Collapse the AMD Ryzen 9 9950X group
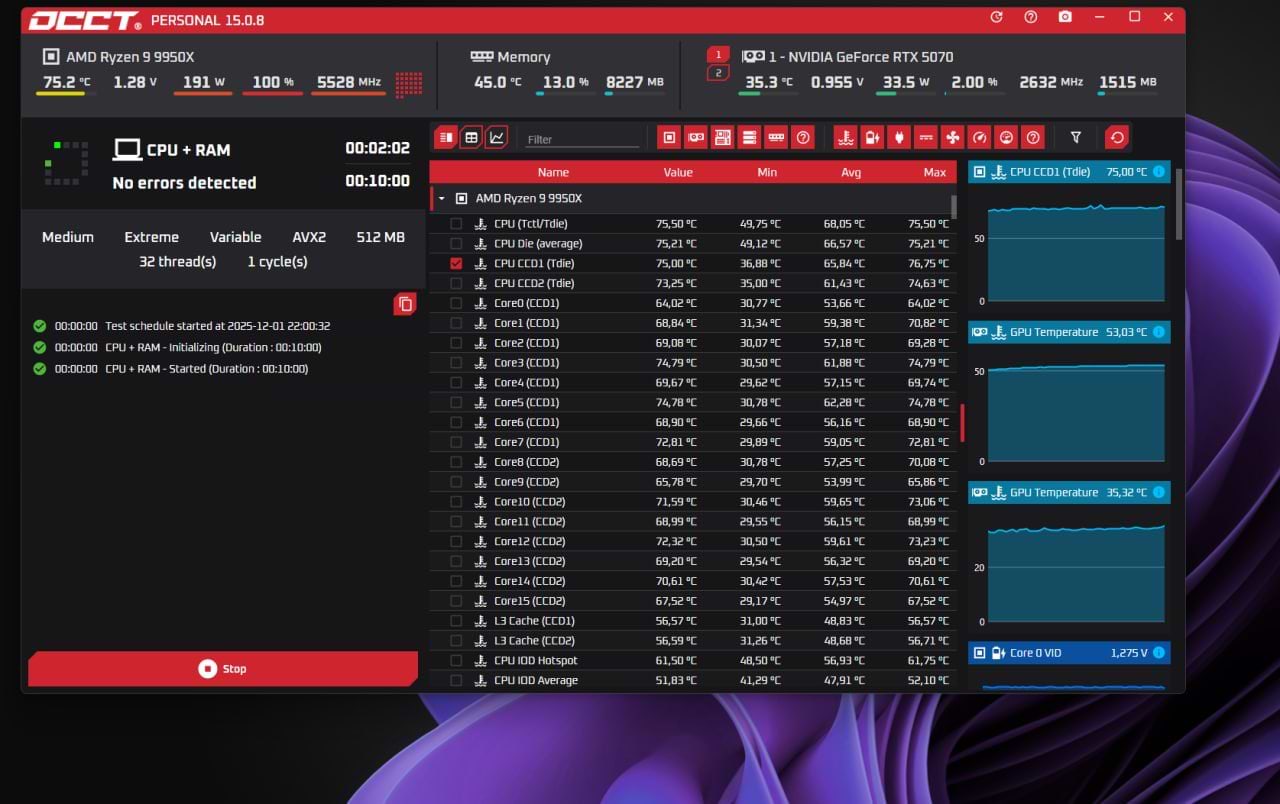Viewport: 1280px width, 804px height. [442, 199]
